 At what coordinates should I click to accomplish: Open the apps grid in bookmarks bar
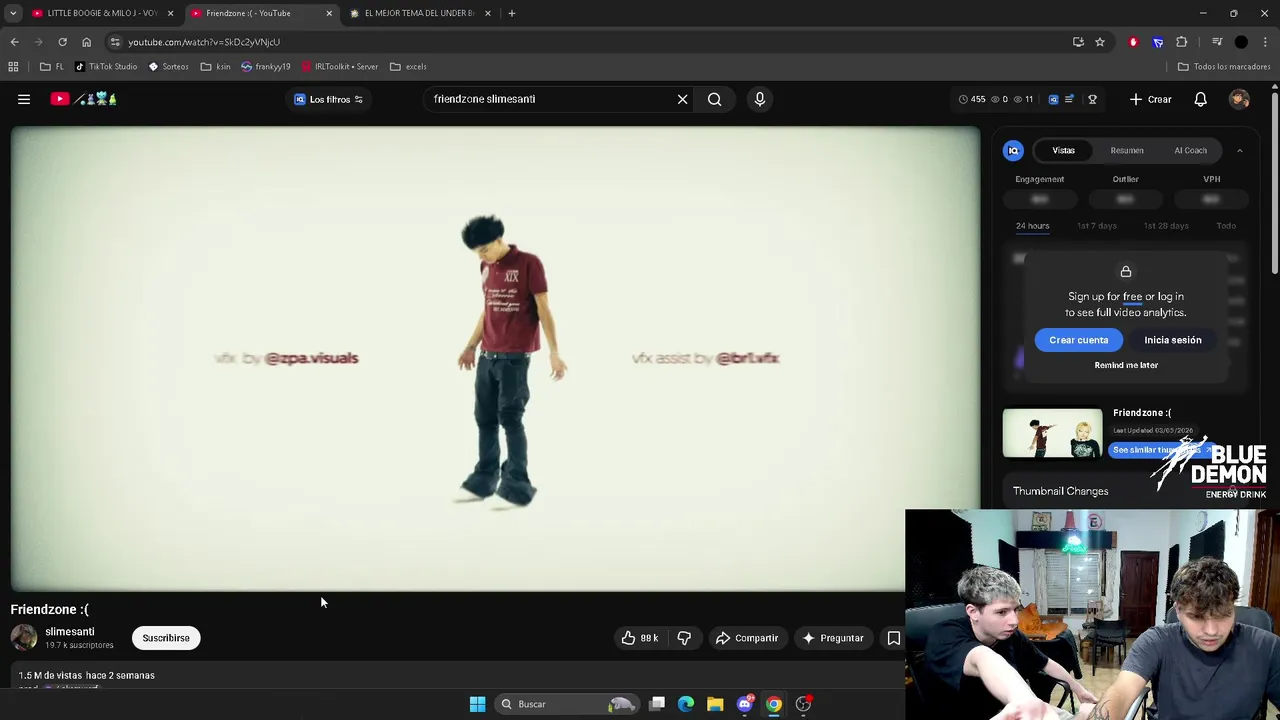13,66
